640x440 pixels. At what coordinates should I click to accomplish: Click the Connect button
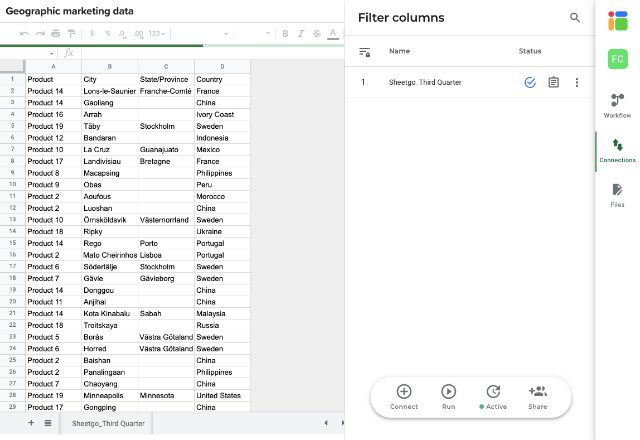tap(404, 397)
